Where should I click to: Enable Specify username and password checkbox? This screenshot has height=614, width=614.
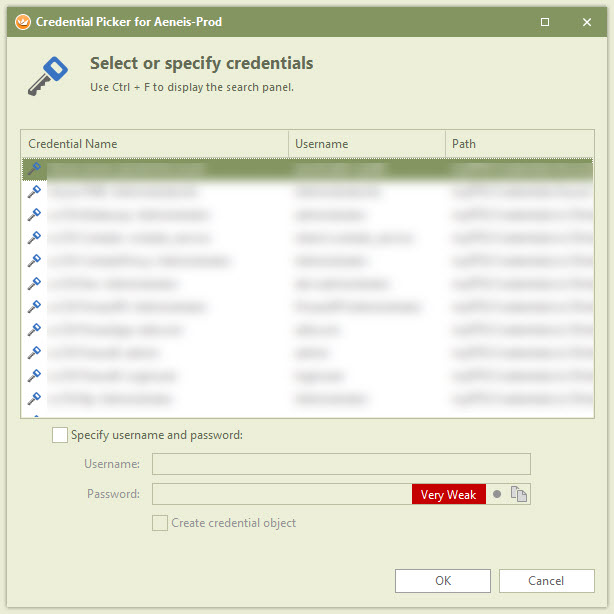point(60,435)
